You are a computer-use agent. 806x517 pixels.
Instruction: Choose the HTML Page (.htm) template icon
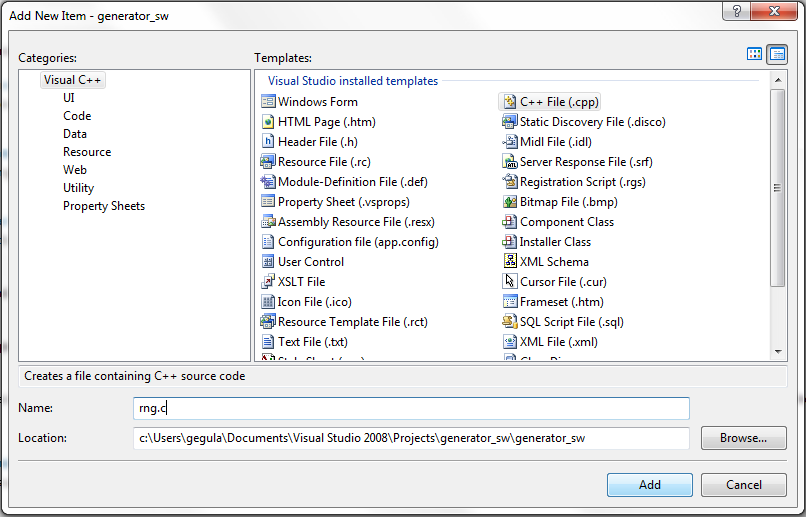[x=268, y=122]
